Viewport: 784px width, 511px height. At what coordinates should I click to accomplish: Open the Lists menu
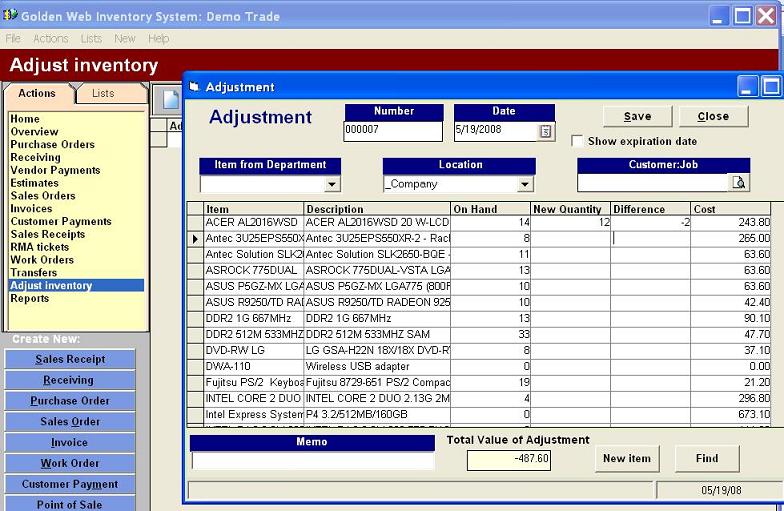click(x=91, y=38)
